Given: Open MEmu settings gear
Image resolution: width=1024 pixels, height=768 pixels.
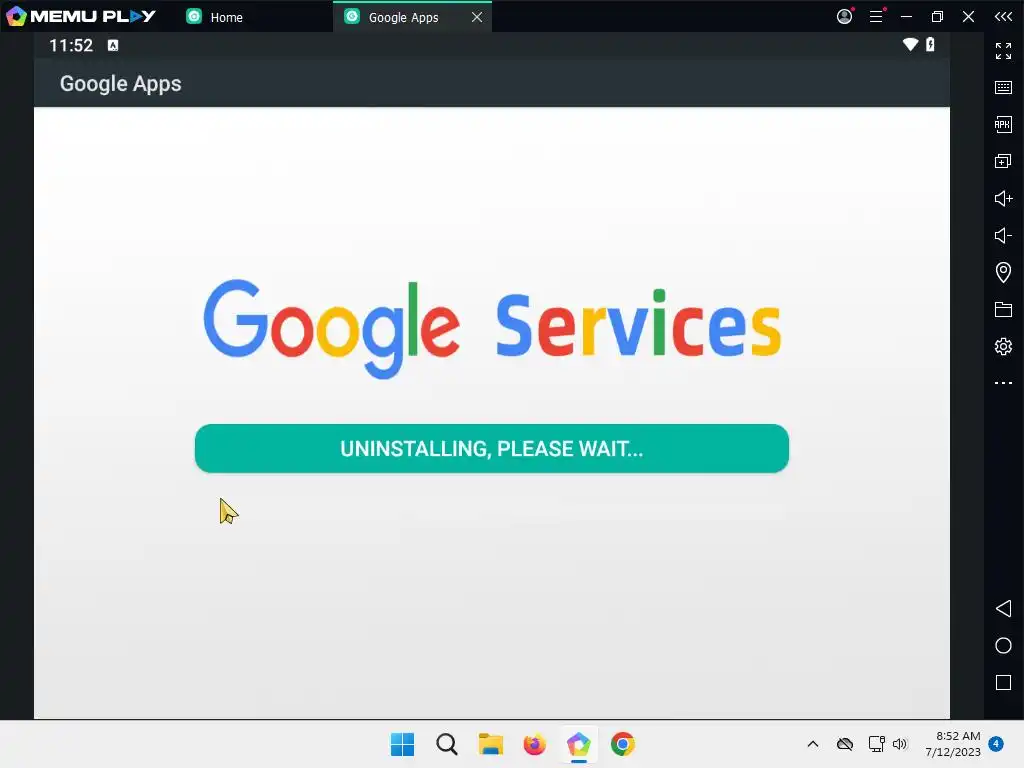Looking at the screenshot, I should [1003, 346].
